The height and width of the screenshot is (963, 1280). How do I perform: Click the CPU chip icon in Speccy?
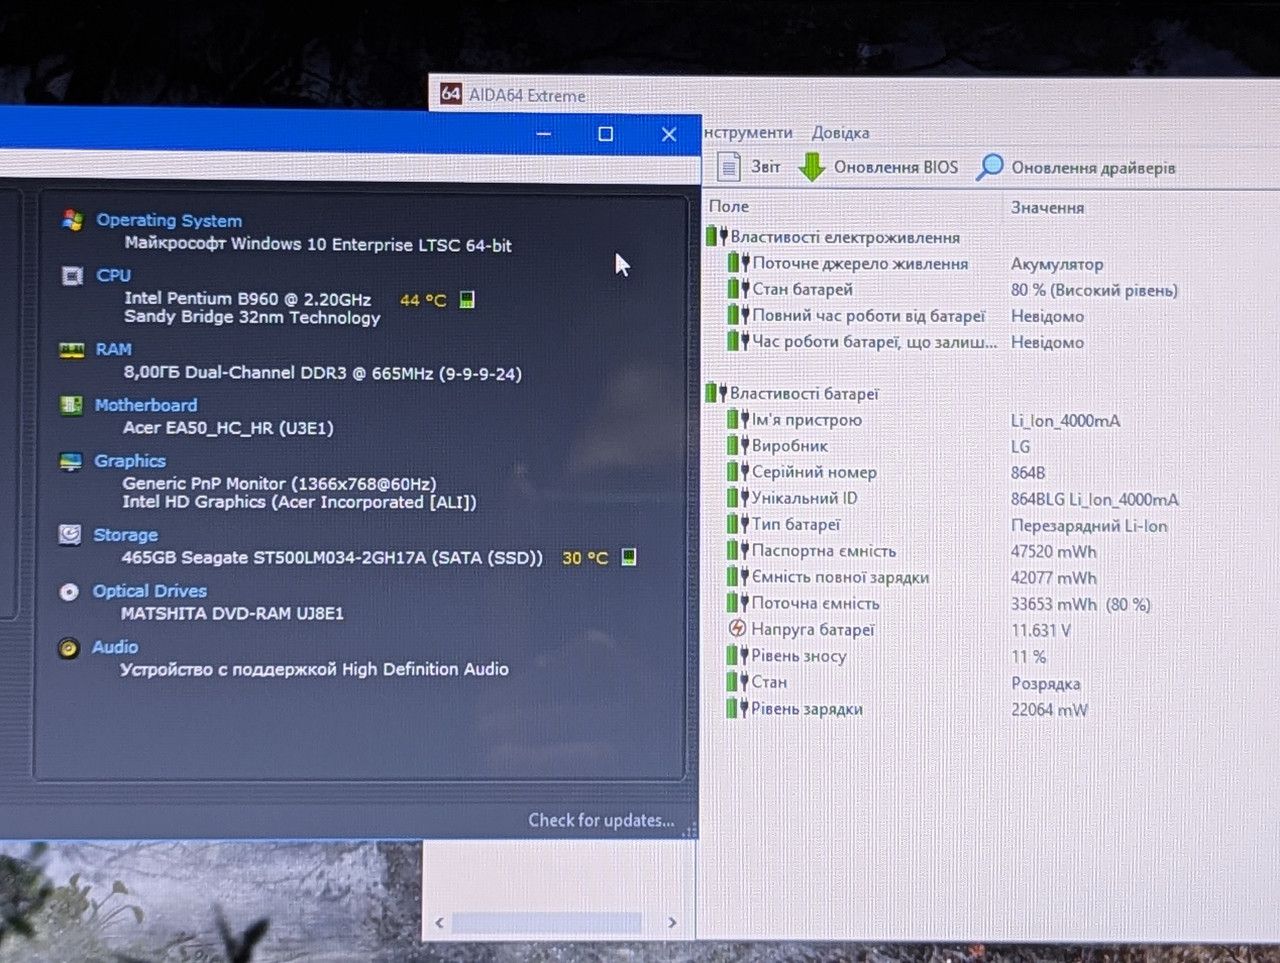pyautogui.click(x=72, y=275)
